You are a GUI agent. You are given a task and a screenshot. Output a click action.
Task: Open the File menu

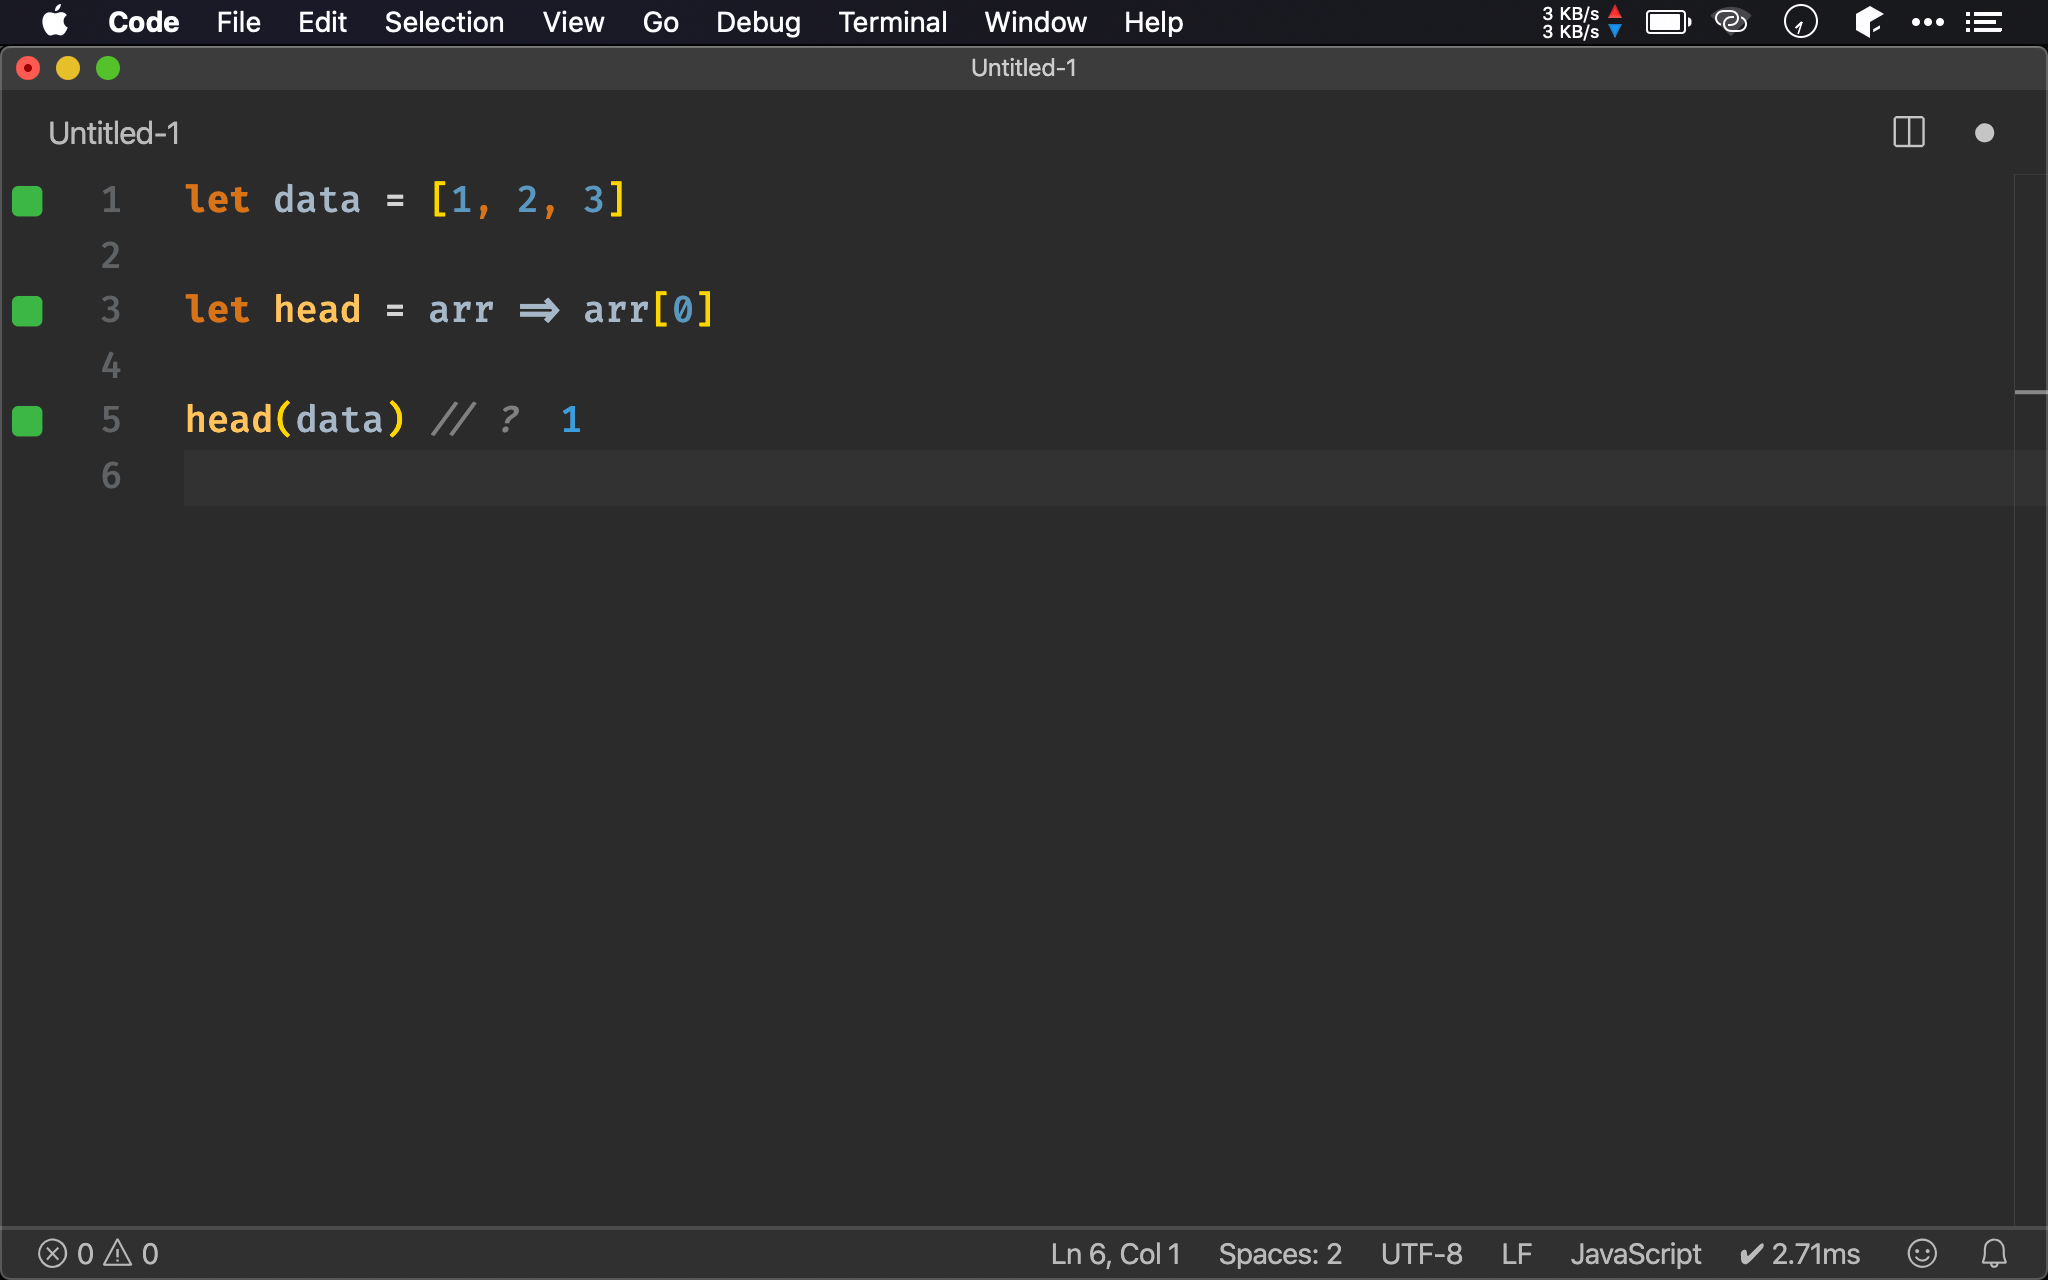click(238, 22)
